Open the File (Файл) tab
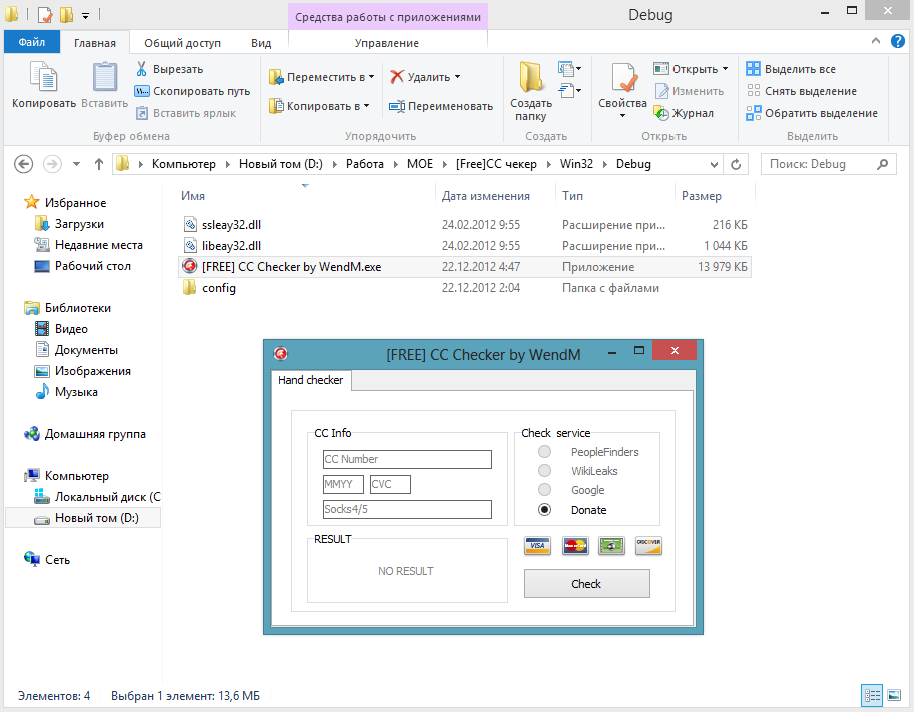 (x=31, y=43)
